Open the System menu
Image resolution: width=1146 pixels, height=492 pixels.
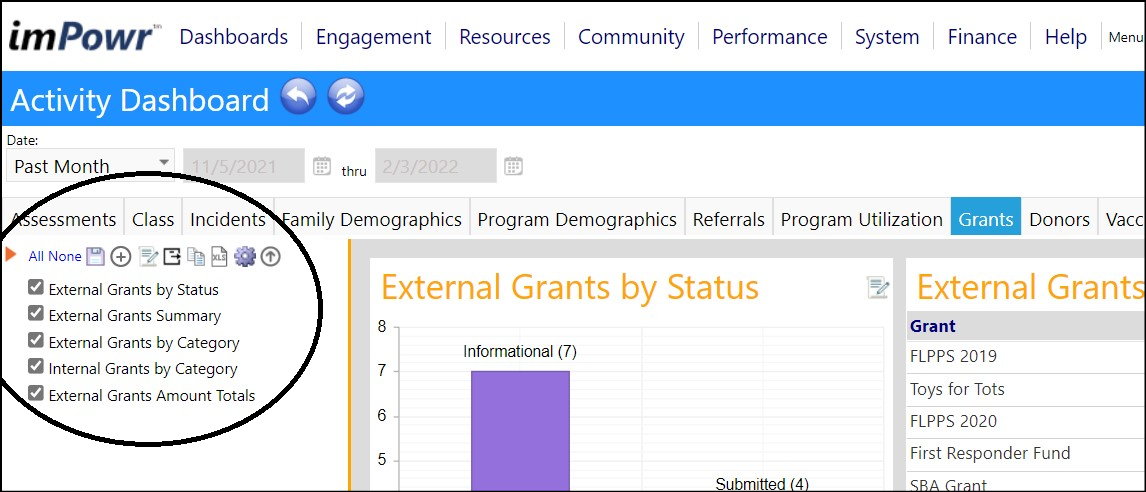click(x=887, y=37)
